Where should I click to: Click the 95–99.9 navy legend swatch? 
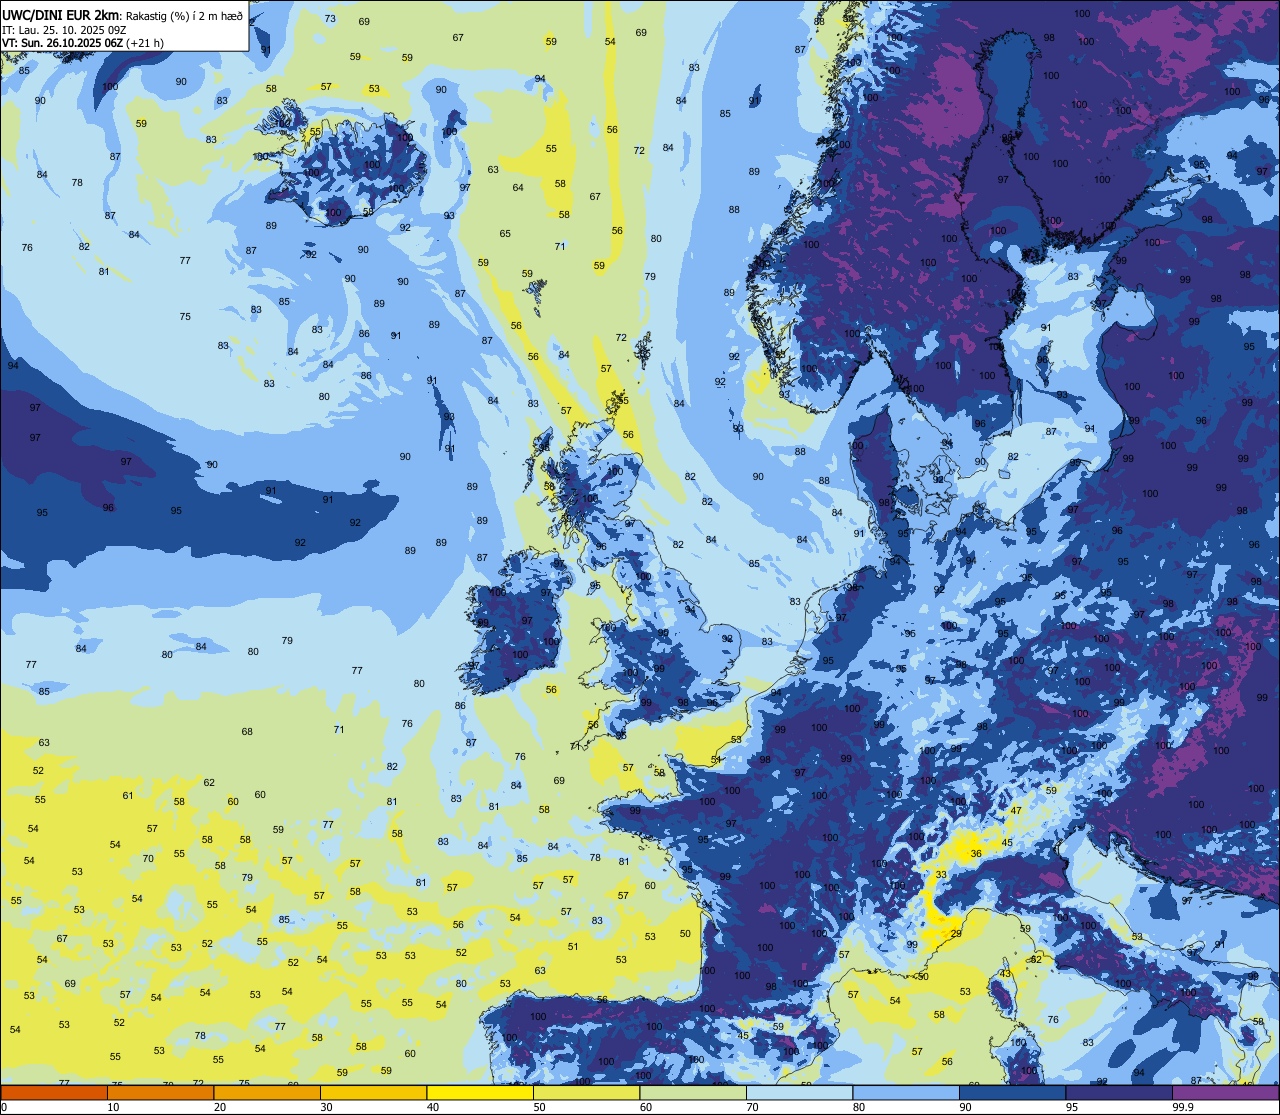[1119, 1092]
